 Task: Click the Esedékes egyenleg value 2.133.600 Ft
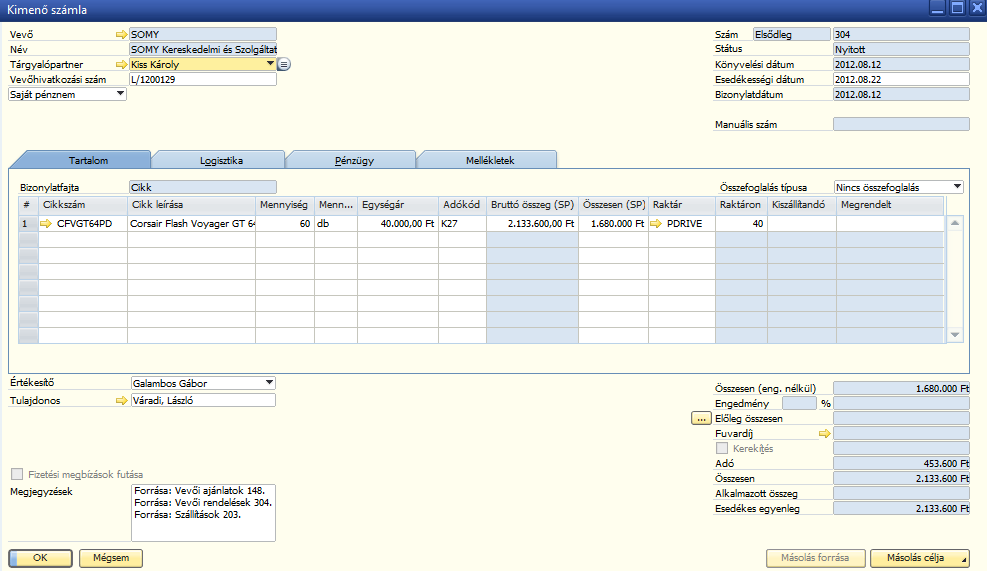901,509
